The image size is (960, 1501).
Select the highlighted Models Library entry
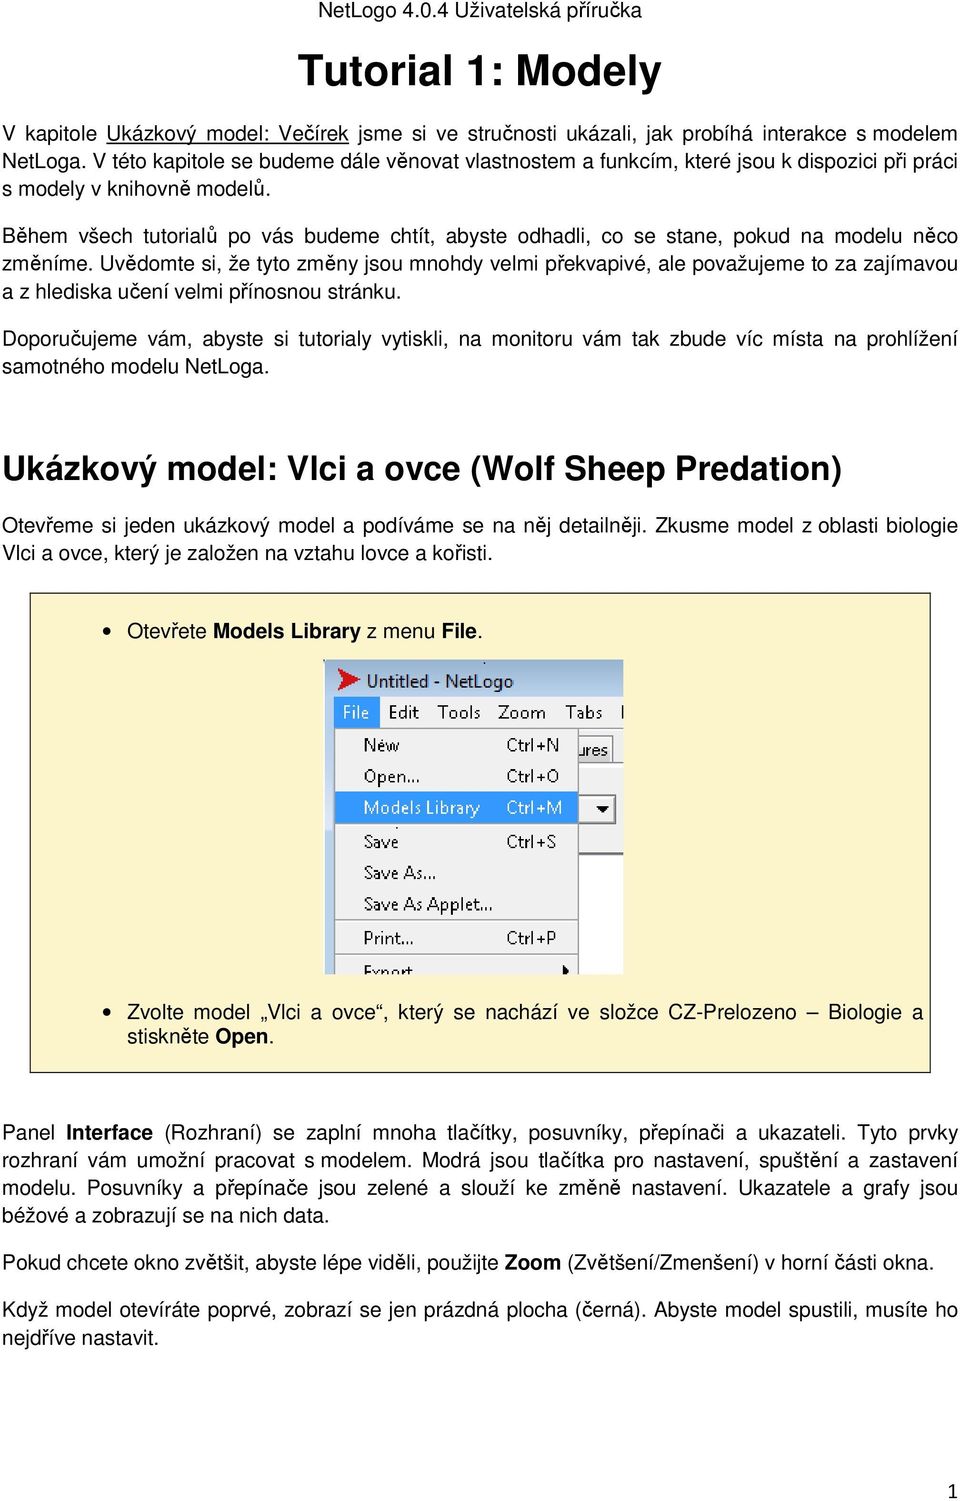[x=456, y=808]
